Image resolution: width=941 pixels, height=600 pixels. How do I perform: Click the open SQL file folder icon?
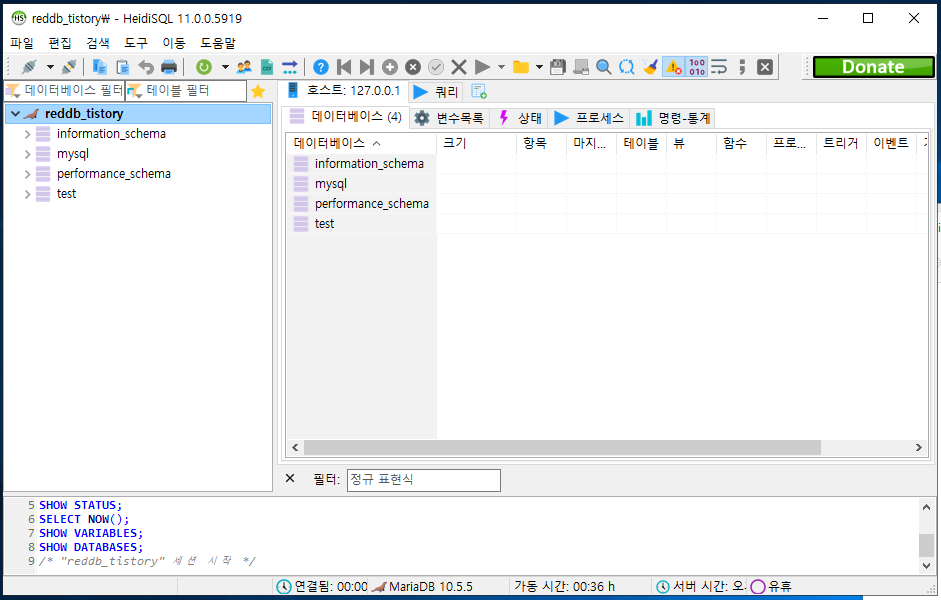[x=521, y=67]
